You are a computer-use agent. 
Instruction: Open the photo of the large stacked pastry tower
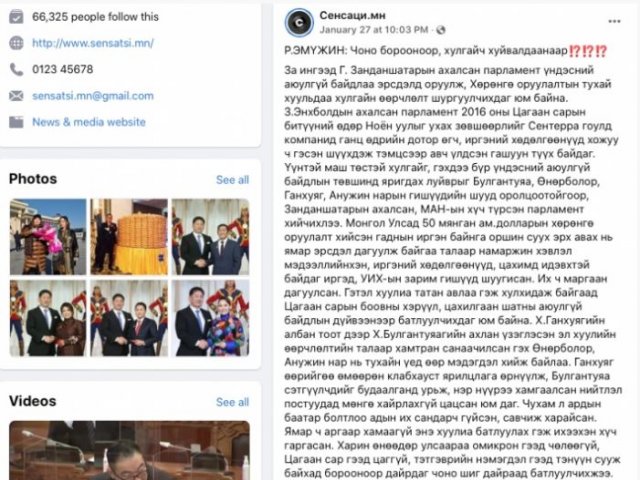point(129,237)
